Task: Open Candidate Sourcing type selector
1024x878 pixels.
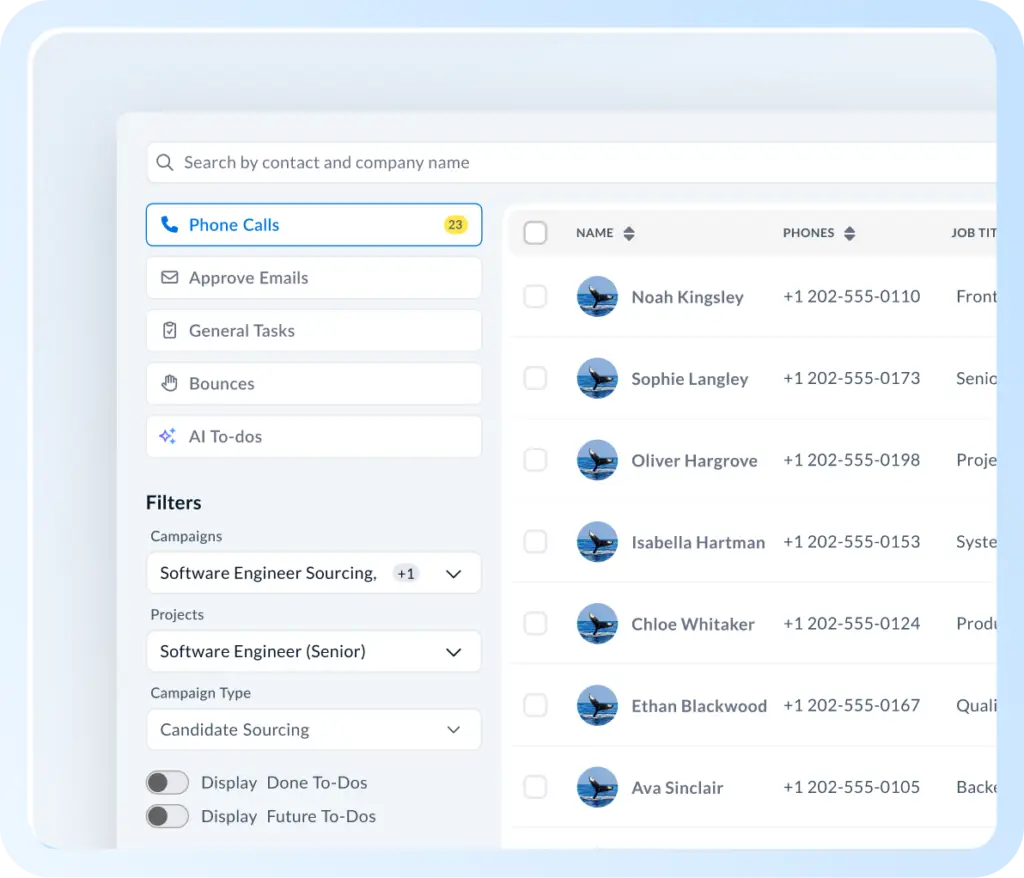Action: [x=314, y=730]
